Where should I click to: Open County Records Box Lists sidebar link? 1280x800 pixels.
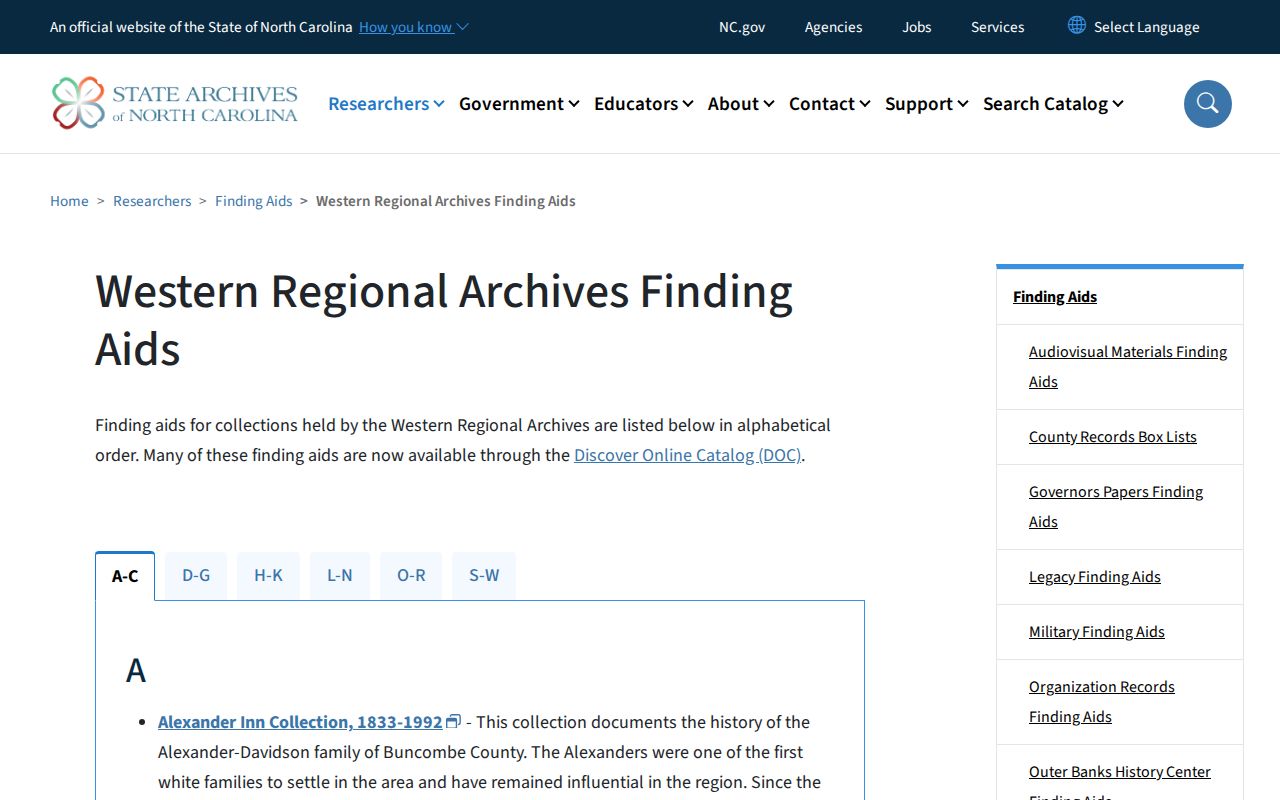coord(1113,437)
